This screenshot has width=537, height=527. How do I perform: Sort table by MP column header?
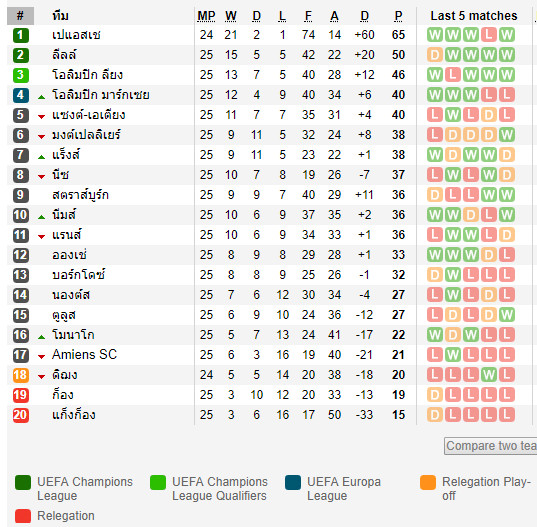(x=206, y=16)
